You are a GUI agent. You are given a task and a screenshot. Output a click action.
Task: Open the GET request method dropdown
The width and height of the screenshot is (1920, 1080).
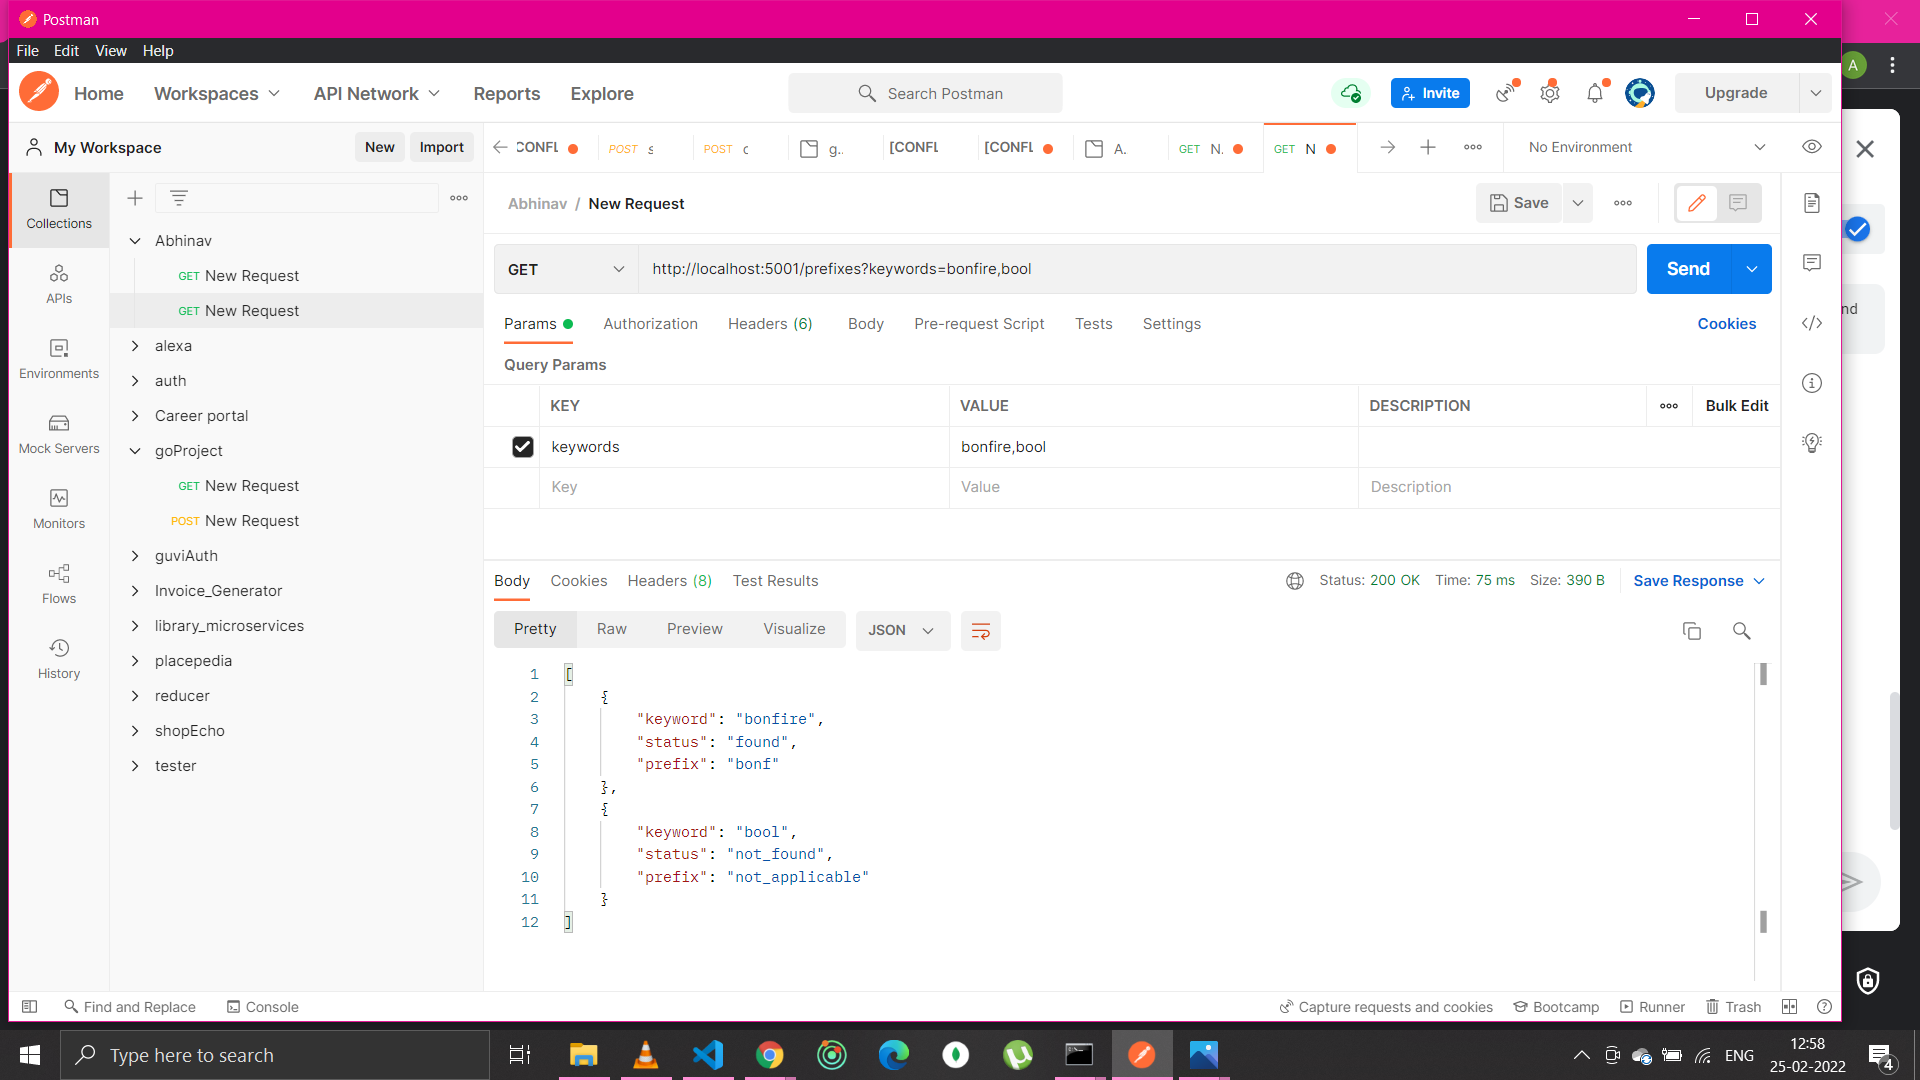click(565, 269)
